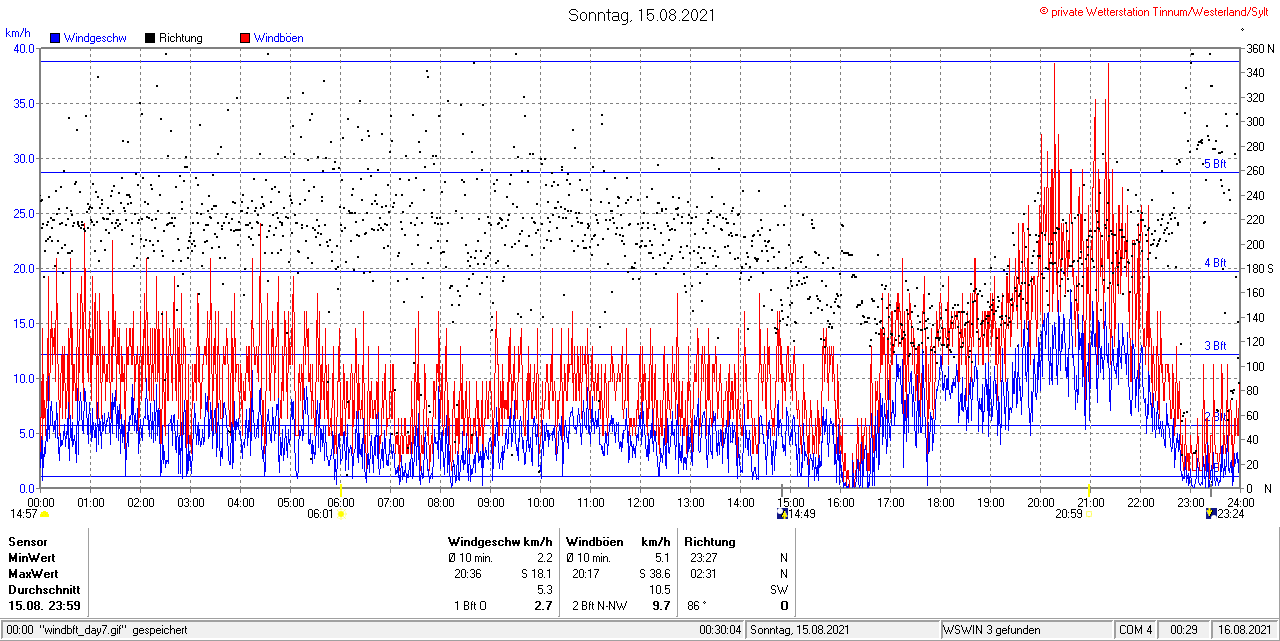Click the average gust value 10.5
The width and height of the screenshot is (1280, 641).
[x=658, y=590]
